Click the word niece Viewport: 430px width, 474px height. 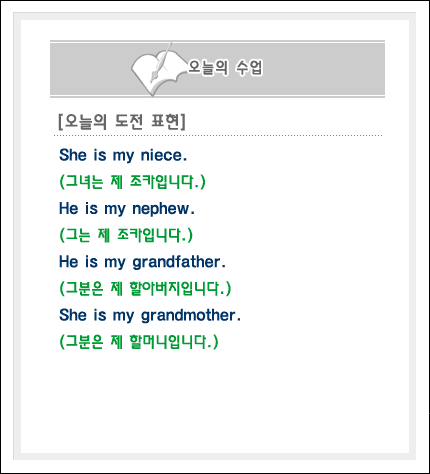click(162, 155)
